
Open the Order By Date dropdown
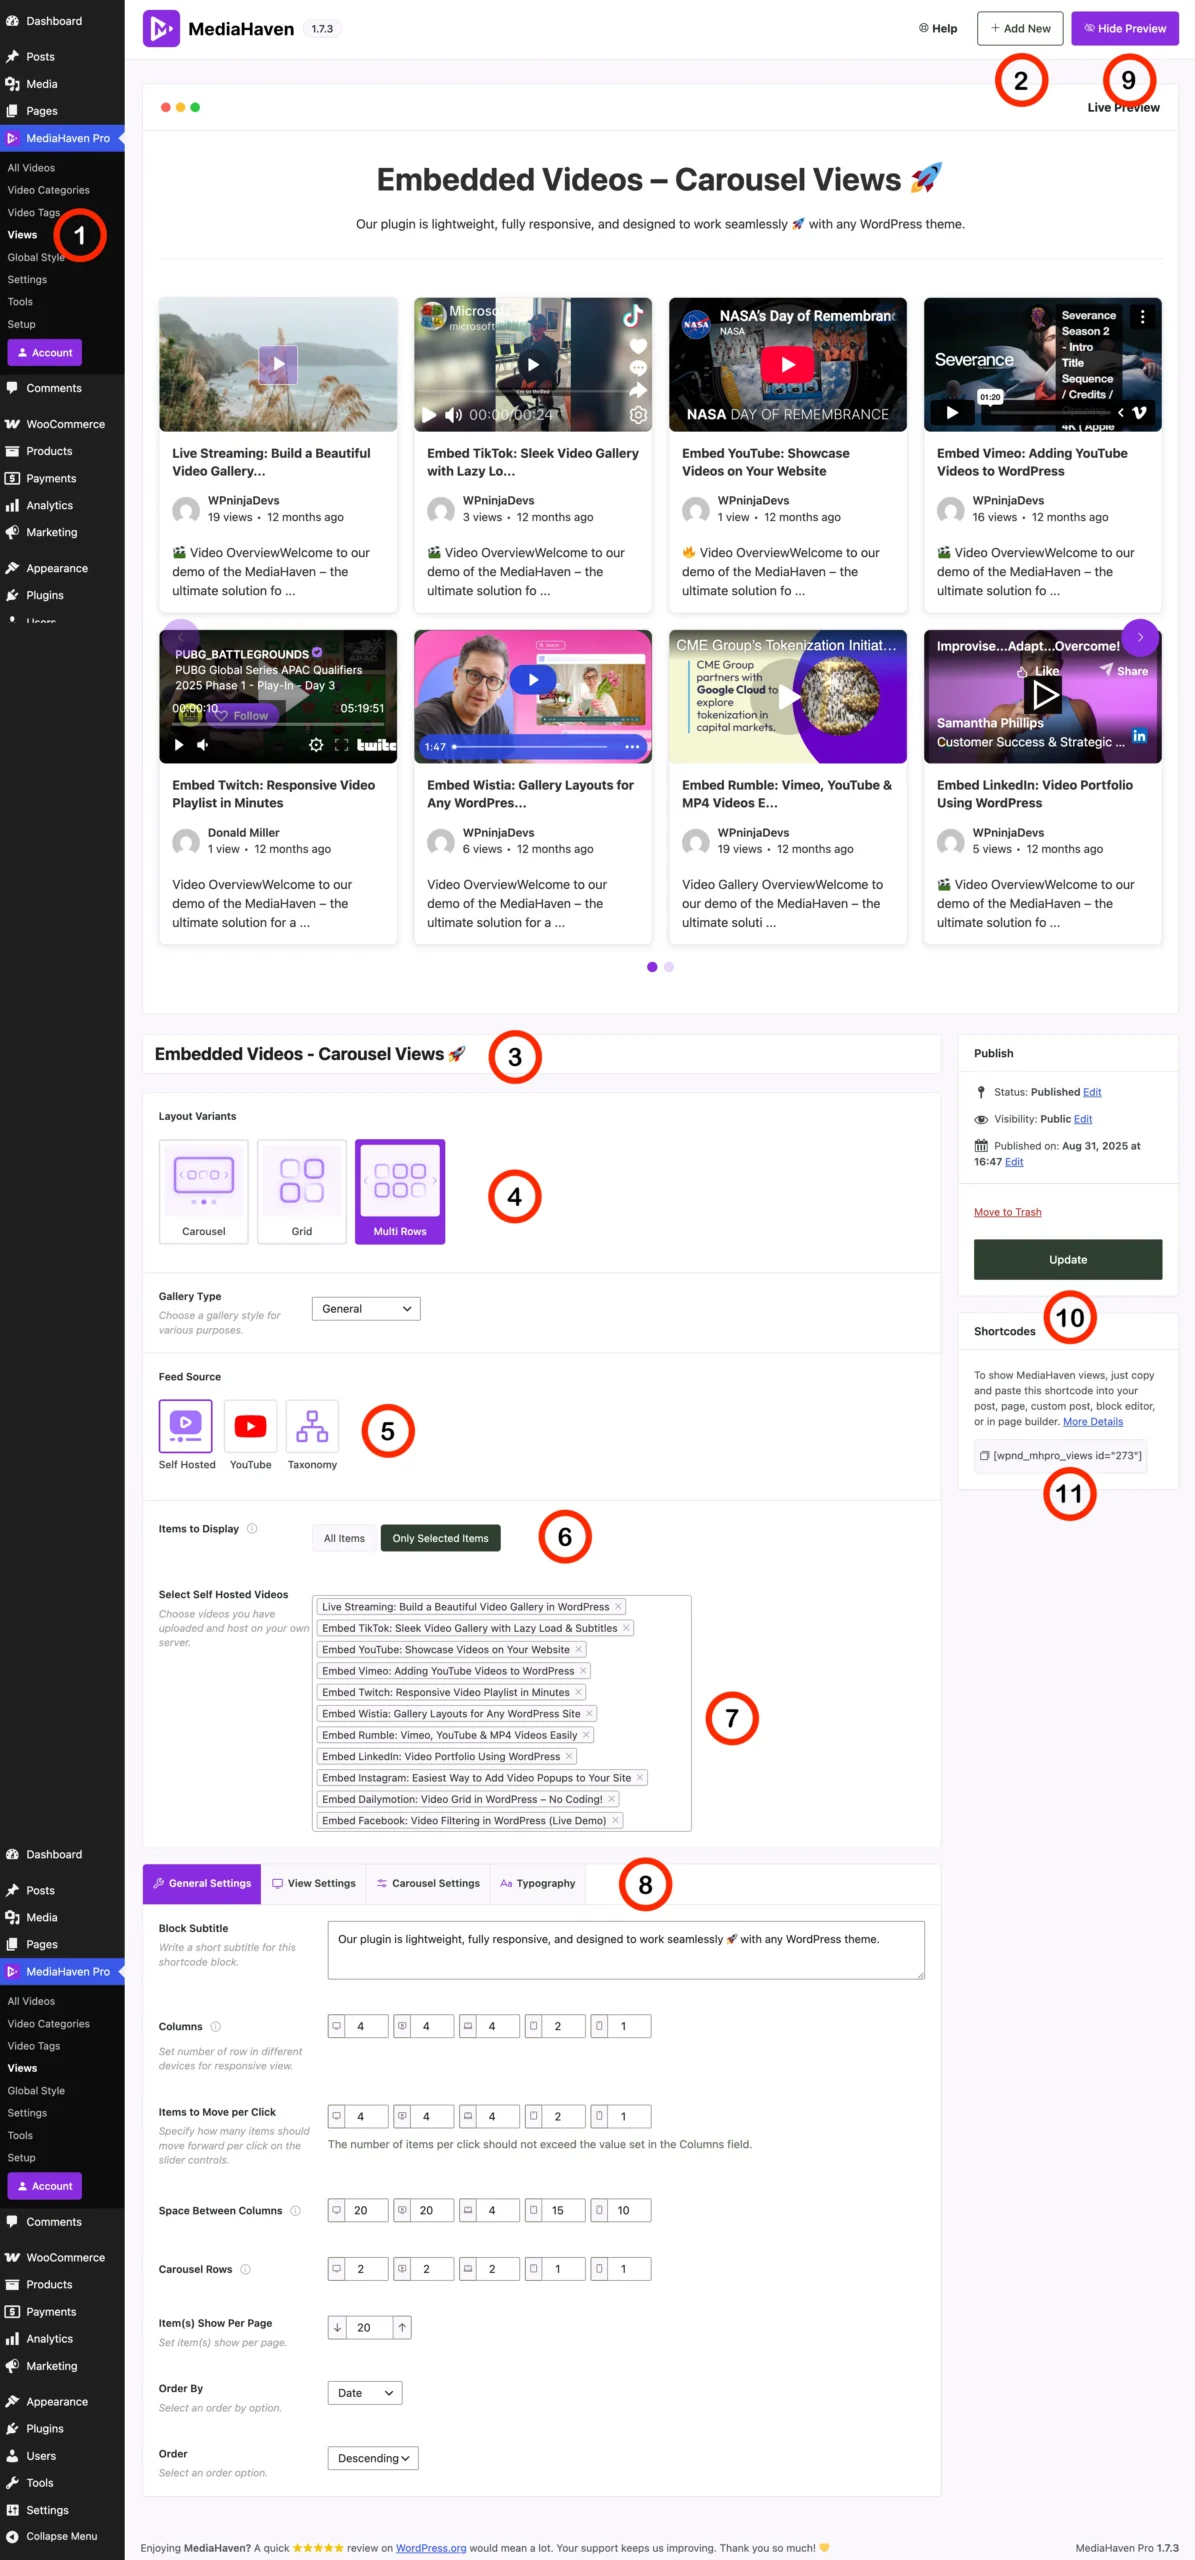(365, 2393)
